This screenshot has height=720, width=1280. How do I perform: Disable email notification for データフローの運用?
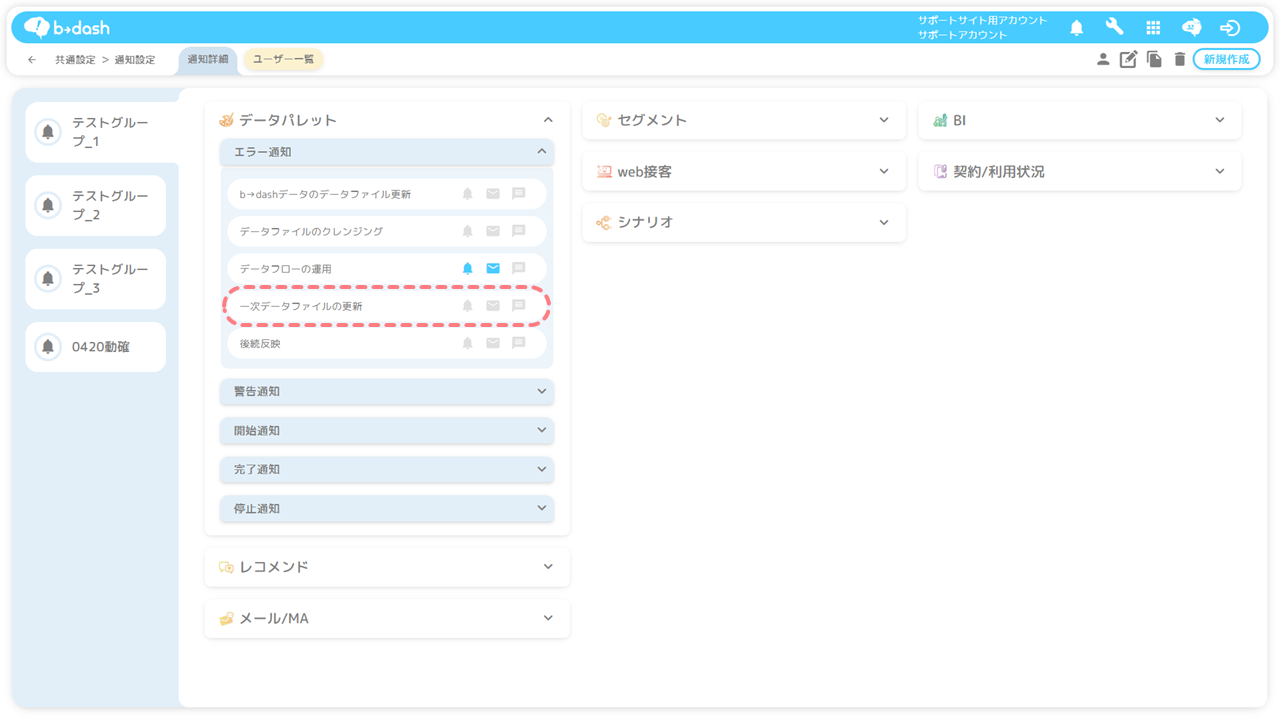point(493,269)
